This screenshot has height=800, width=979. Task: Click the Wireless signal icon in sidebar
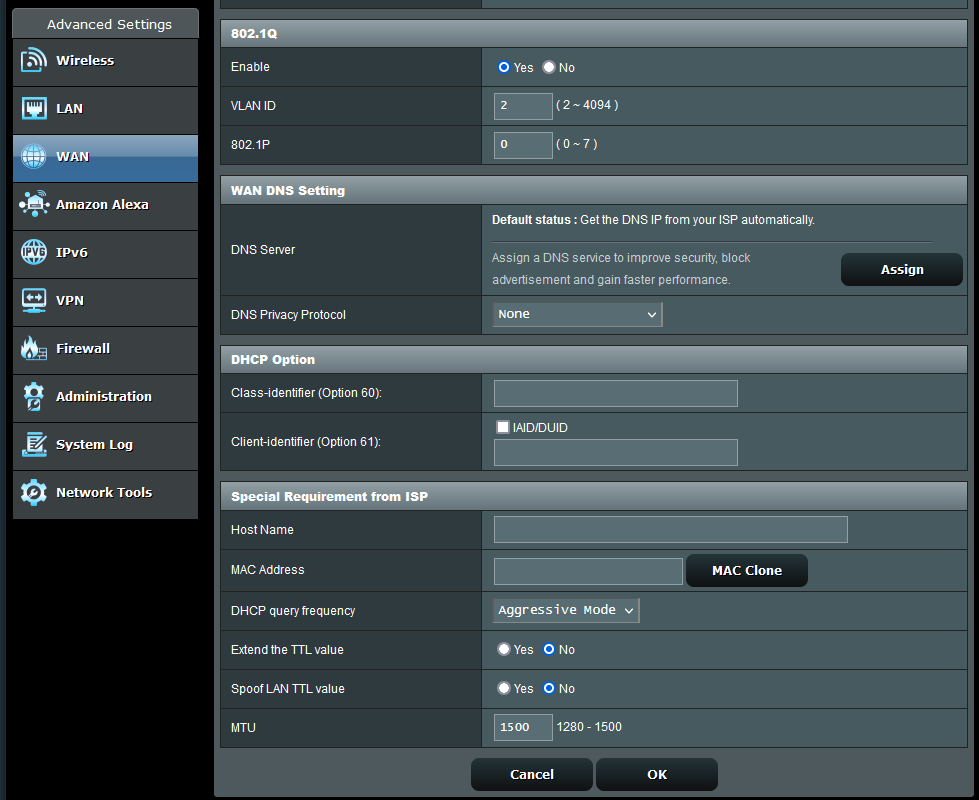34,61
